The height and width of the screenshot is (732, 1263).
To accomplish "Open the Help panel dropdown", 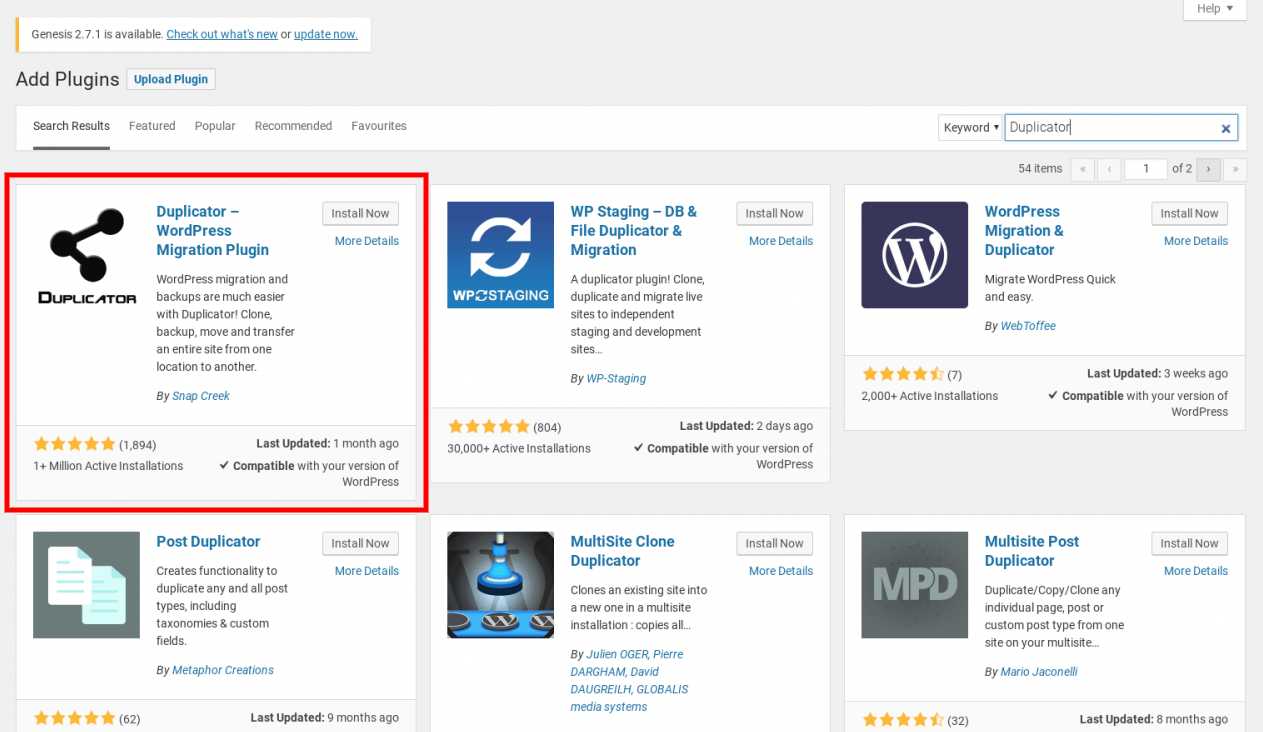I will 1213,9.
